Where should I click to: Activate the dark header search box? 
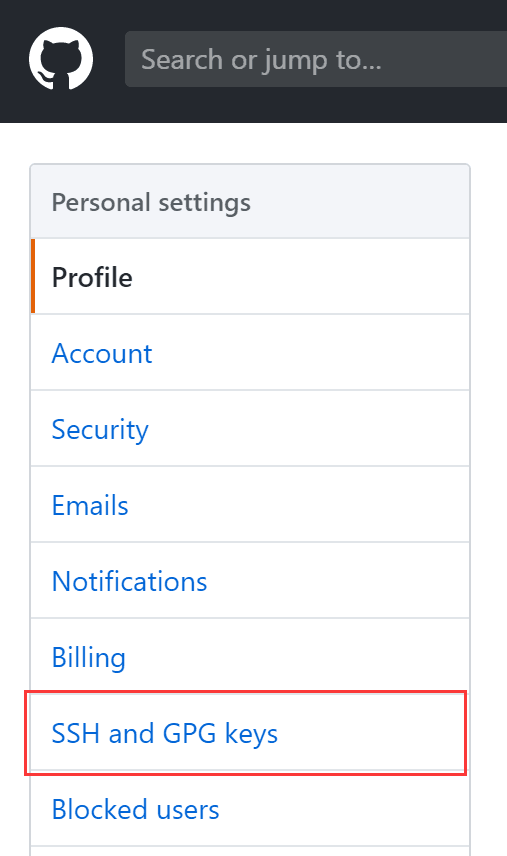point(316,59)
